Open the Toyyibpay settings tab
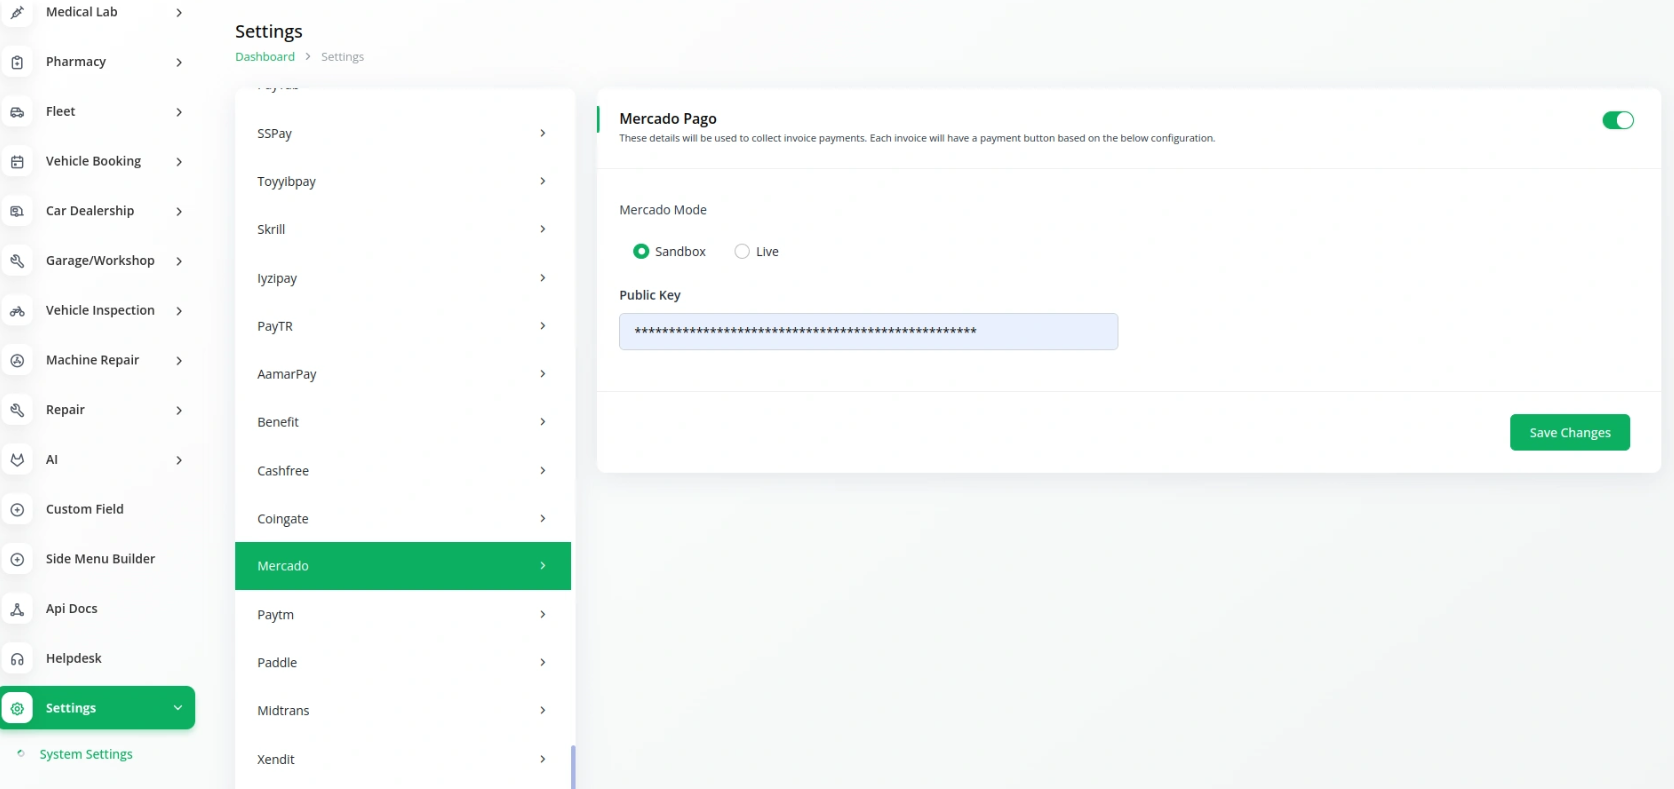 tap(403, 181)
